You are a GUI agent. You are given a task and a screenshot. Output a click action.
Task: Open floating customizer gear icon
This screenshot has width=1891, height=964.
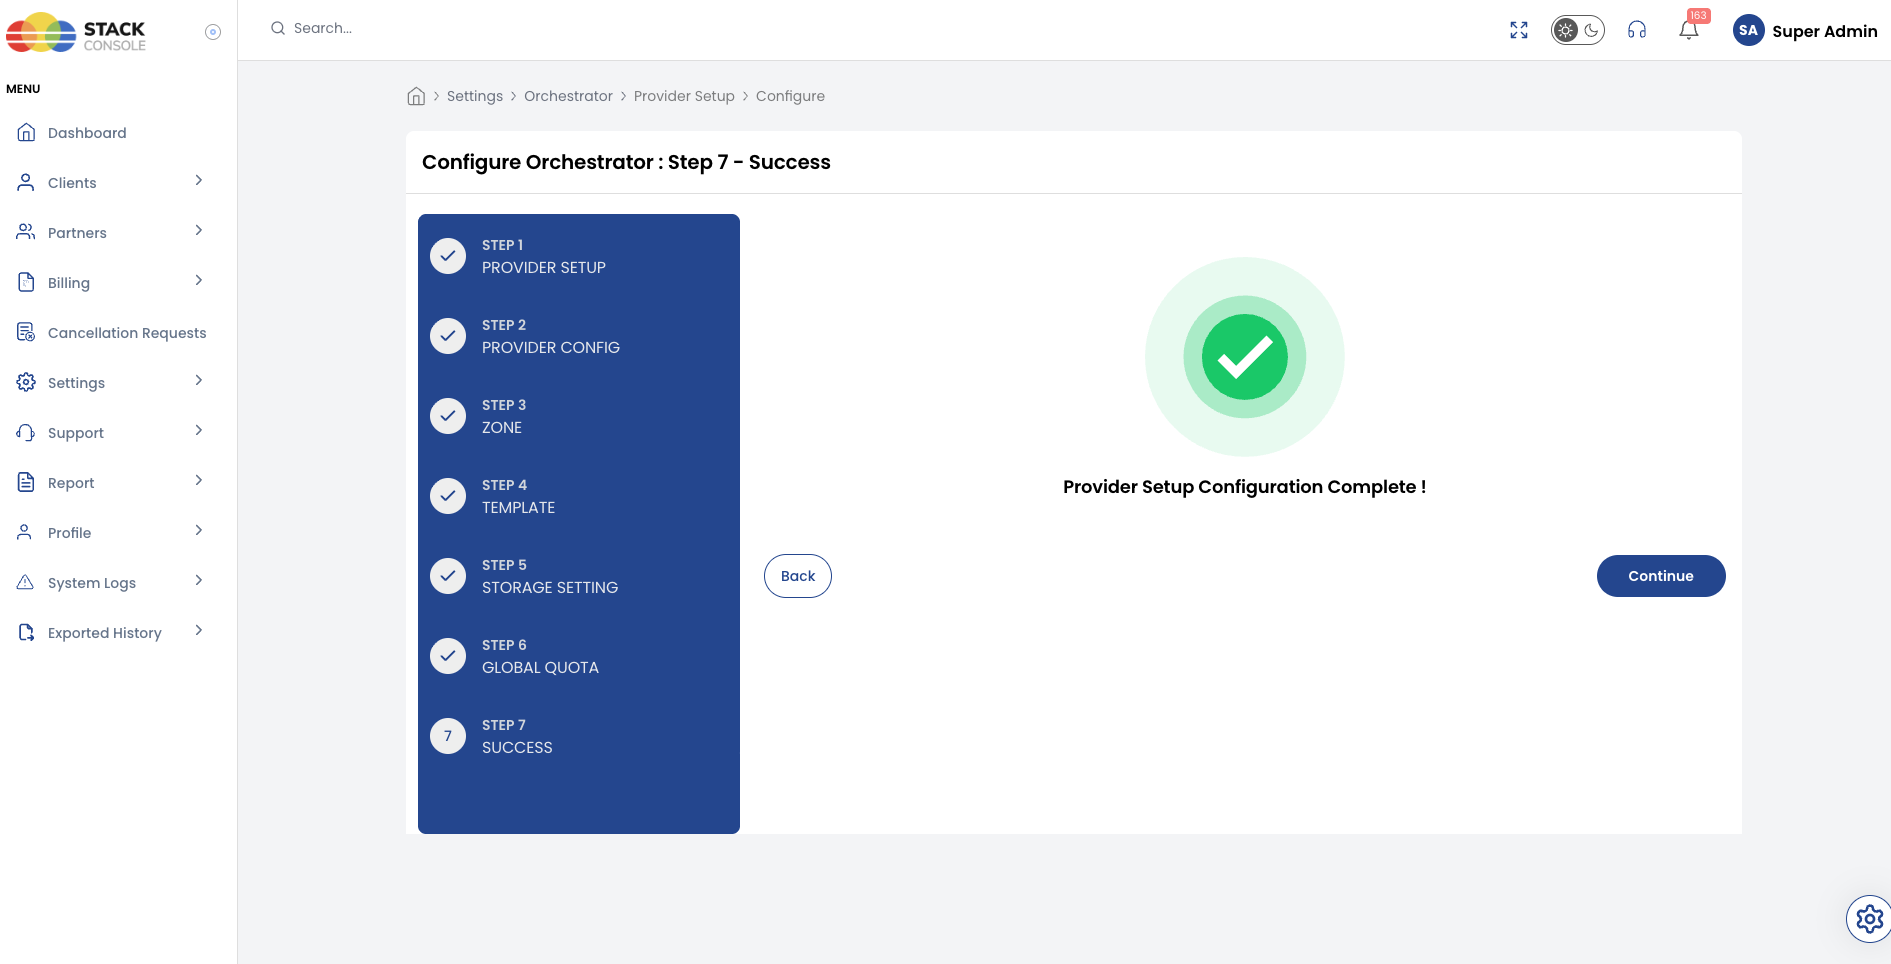(x=1869, y=919)
